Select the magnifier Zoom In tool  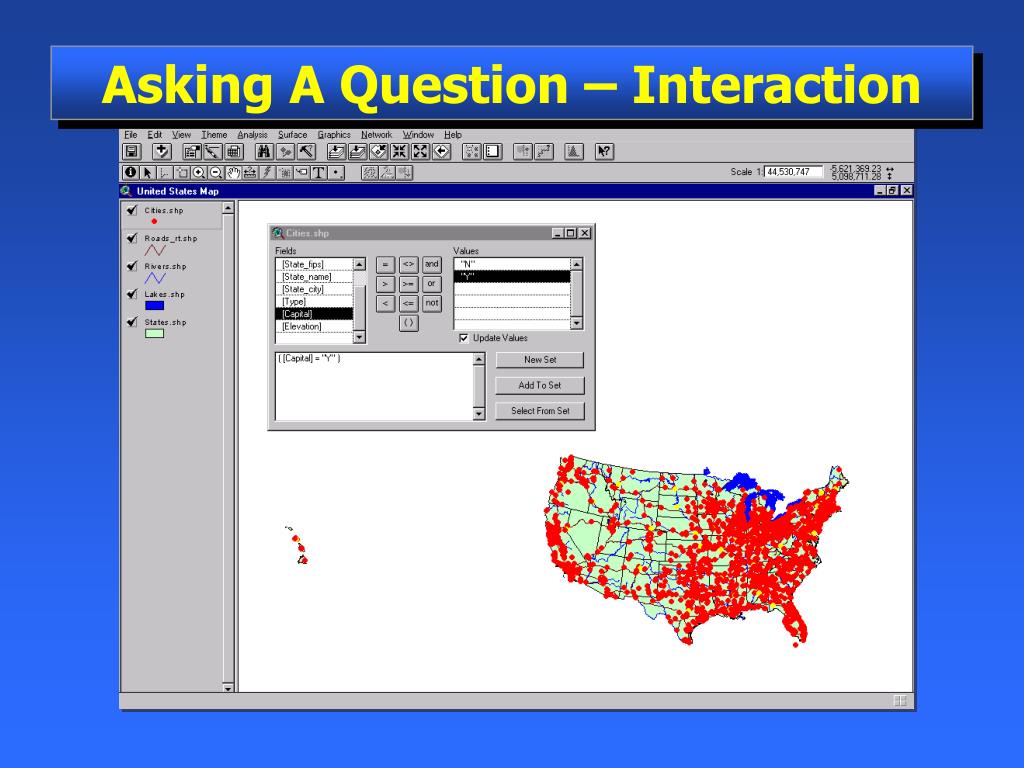point(199,172)
